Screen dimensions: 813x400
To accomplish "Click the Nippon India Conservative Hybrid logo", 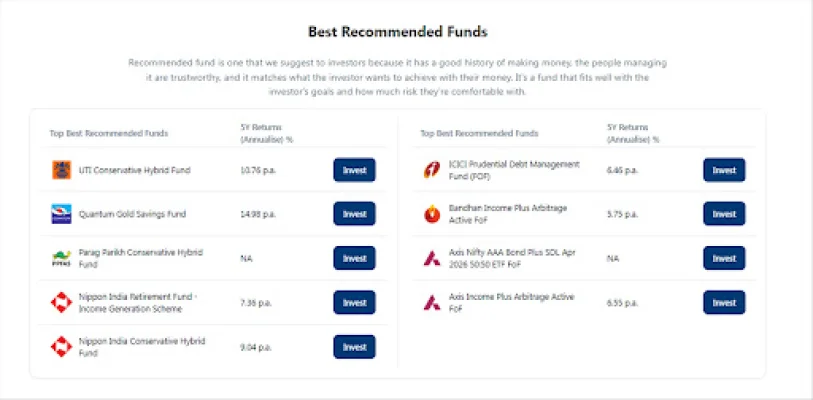I will coord(61,347).
